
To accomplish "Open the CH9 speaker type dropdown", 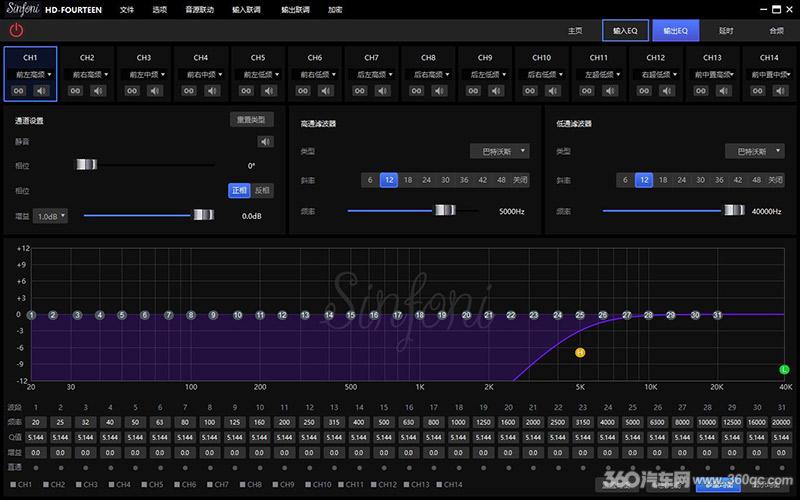I will pyautogui.click(x=488, y=74).
